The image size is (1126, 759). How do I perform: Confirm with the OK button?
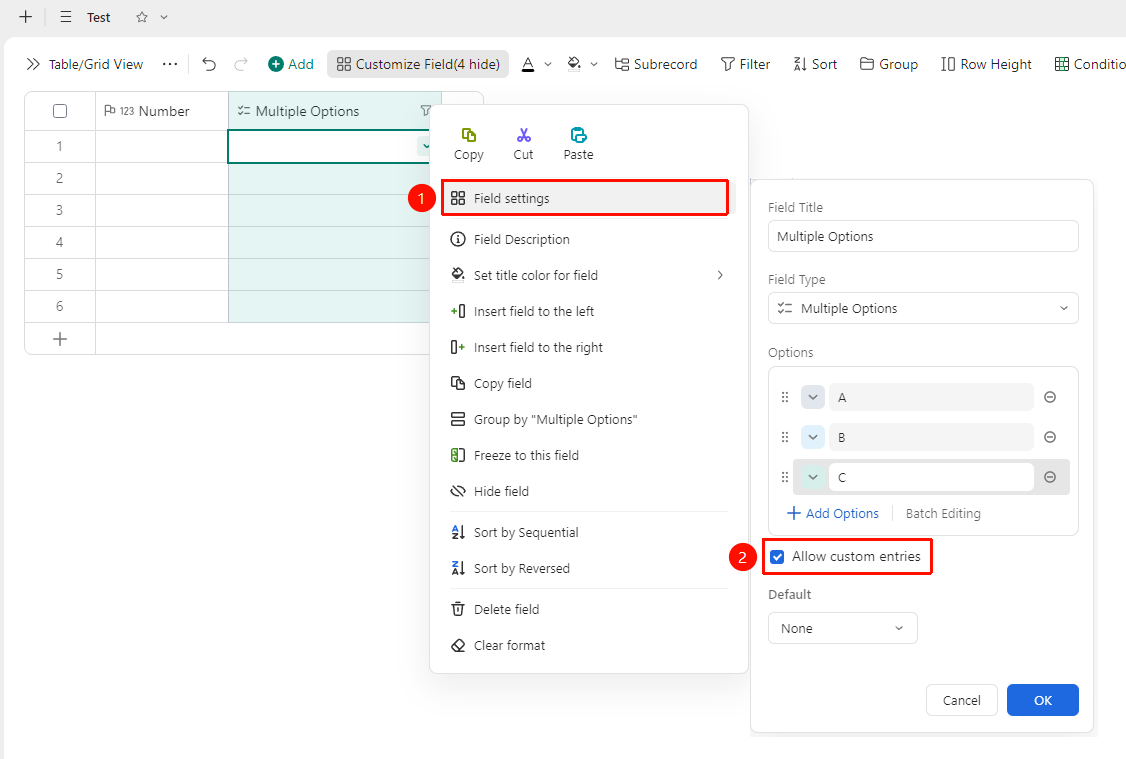(x=1043, y=700)
